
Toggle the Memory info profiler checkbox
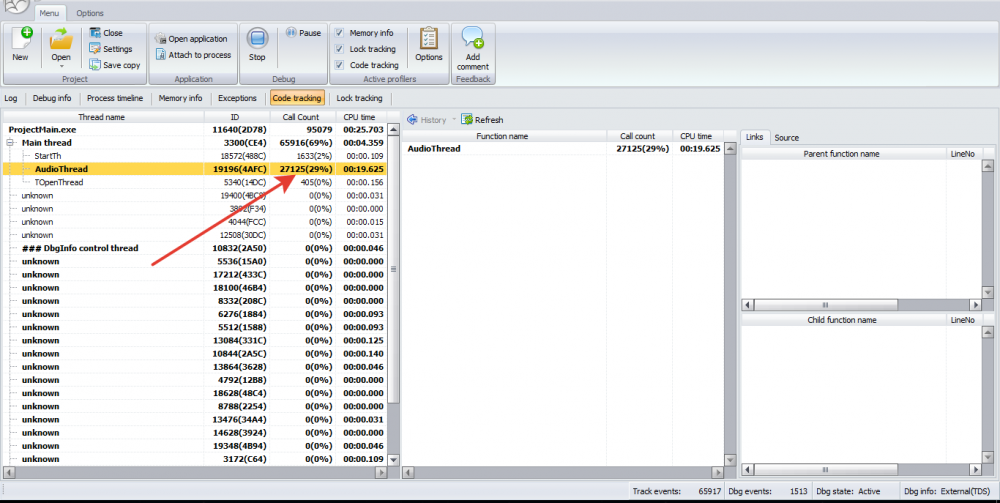[x=340, y=33]
